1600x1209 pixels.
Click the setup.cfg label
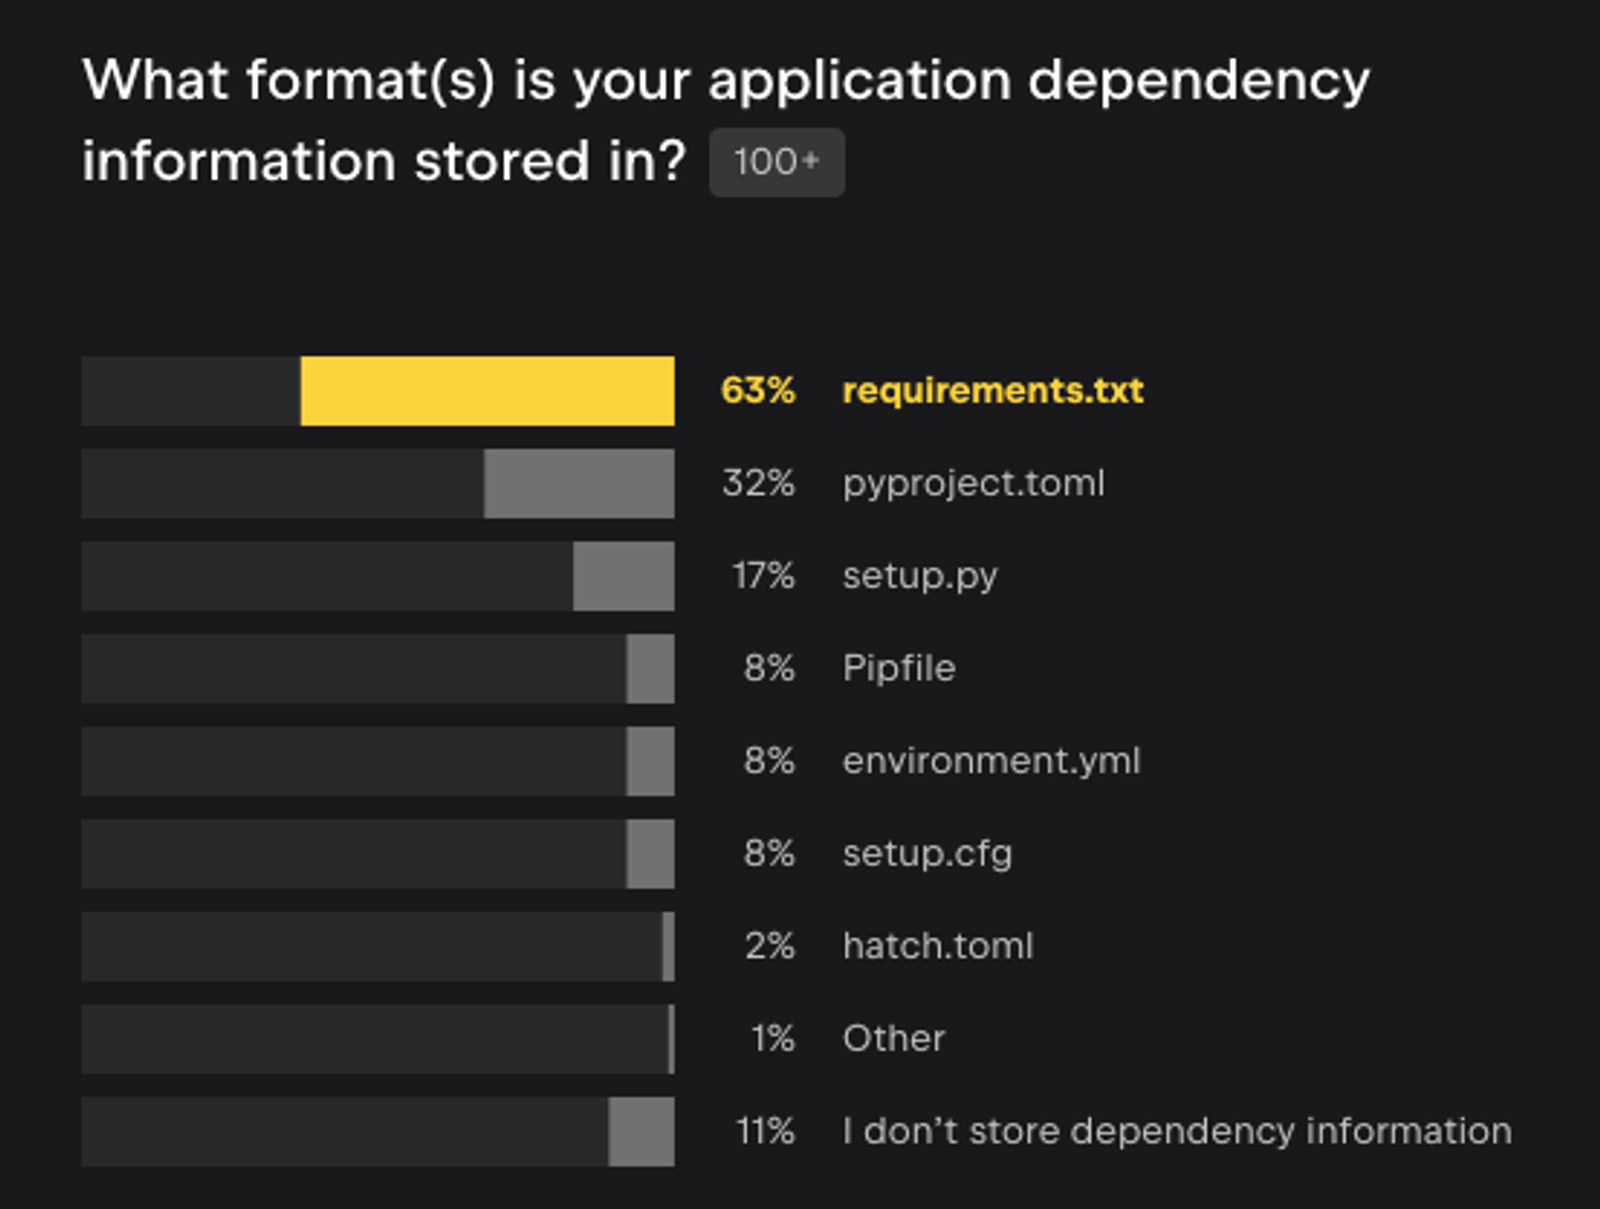click(927, 855)
